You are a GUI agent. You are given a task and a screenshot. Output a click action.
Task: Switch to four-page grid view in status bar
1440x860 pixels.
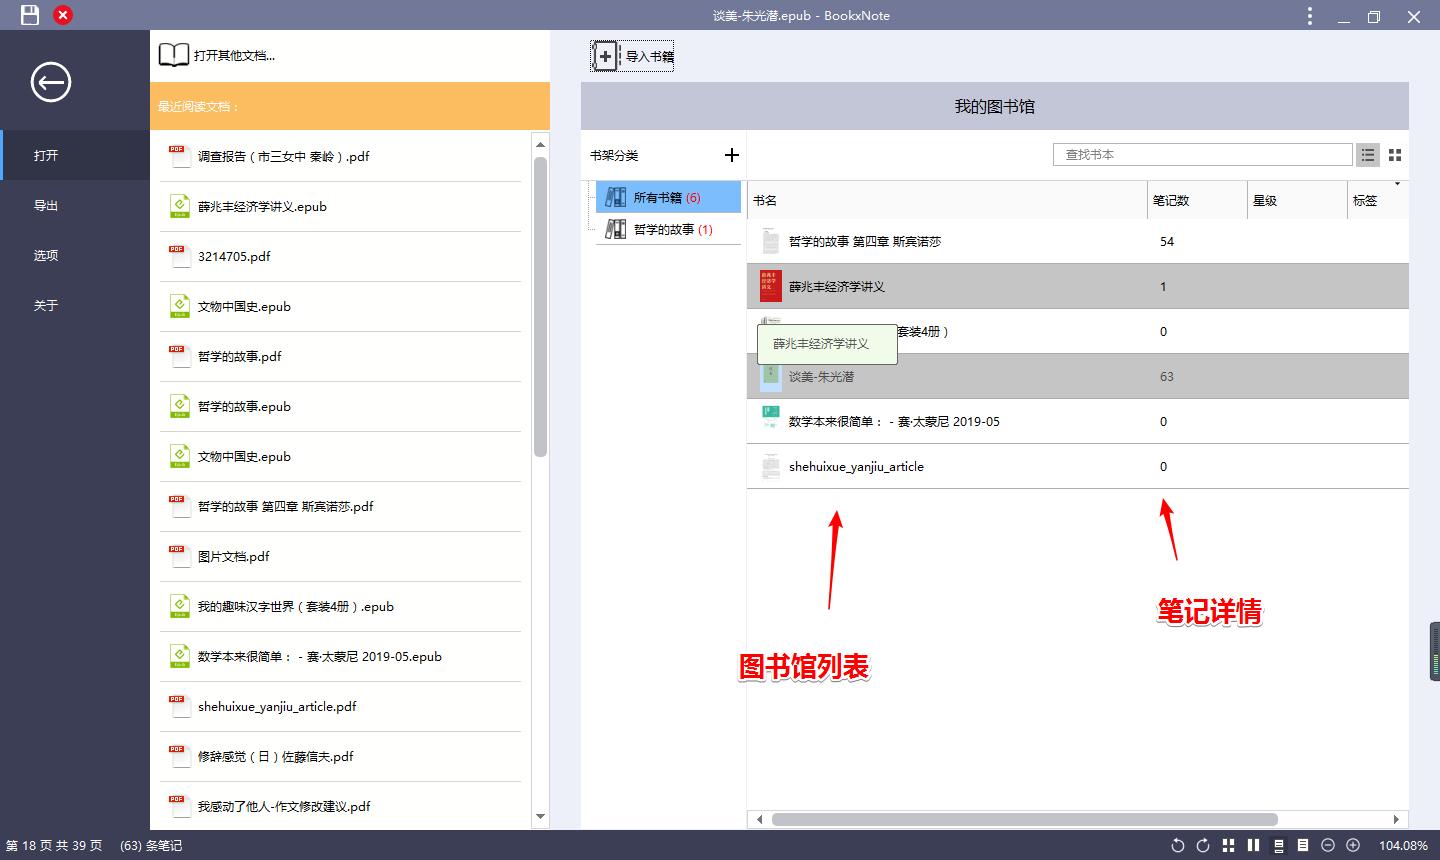[x=1228, y=845]
